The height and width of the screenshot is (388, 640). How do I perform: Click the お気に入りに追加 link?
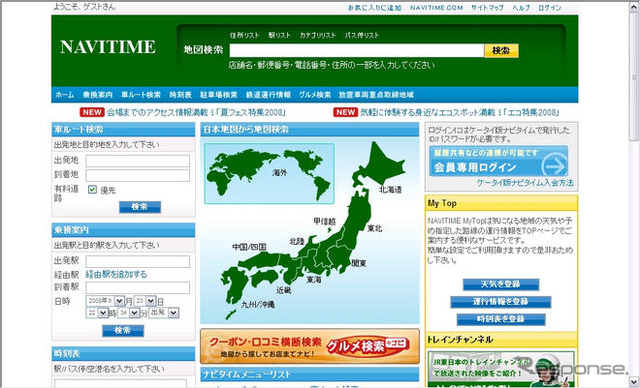(375, 8)
